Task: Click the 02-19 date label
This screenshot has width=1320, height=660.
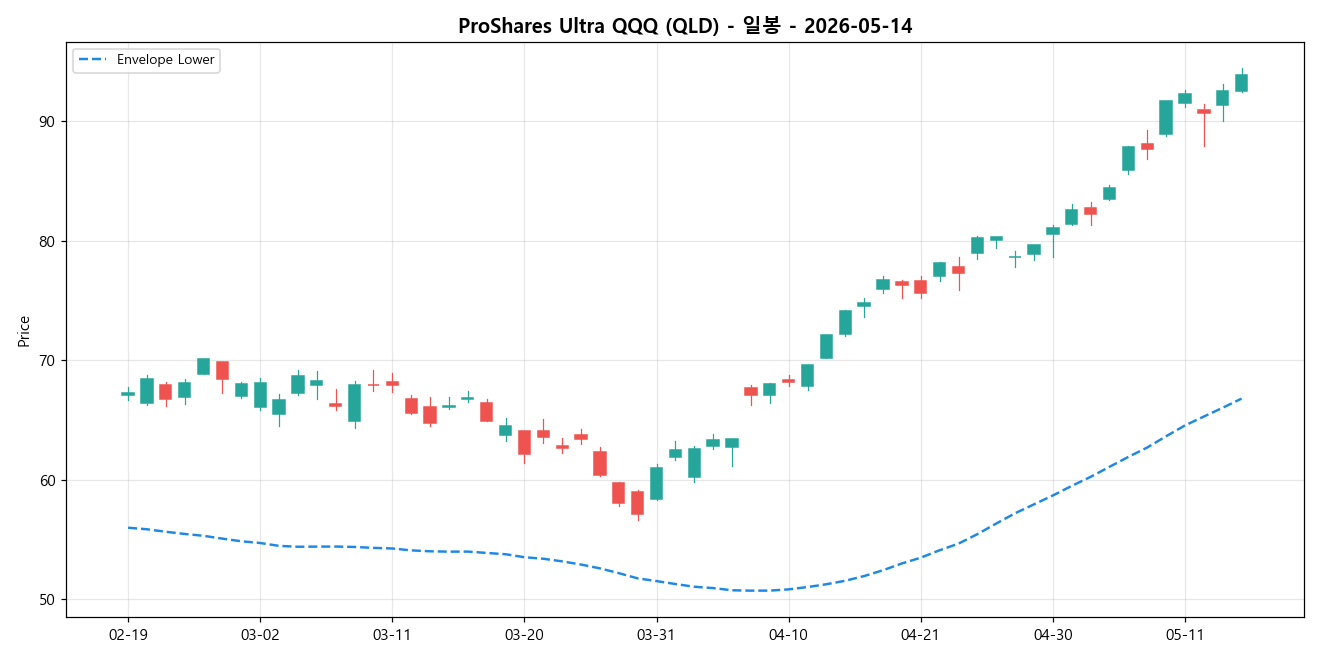Action: pos(128,635)
